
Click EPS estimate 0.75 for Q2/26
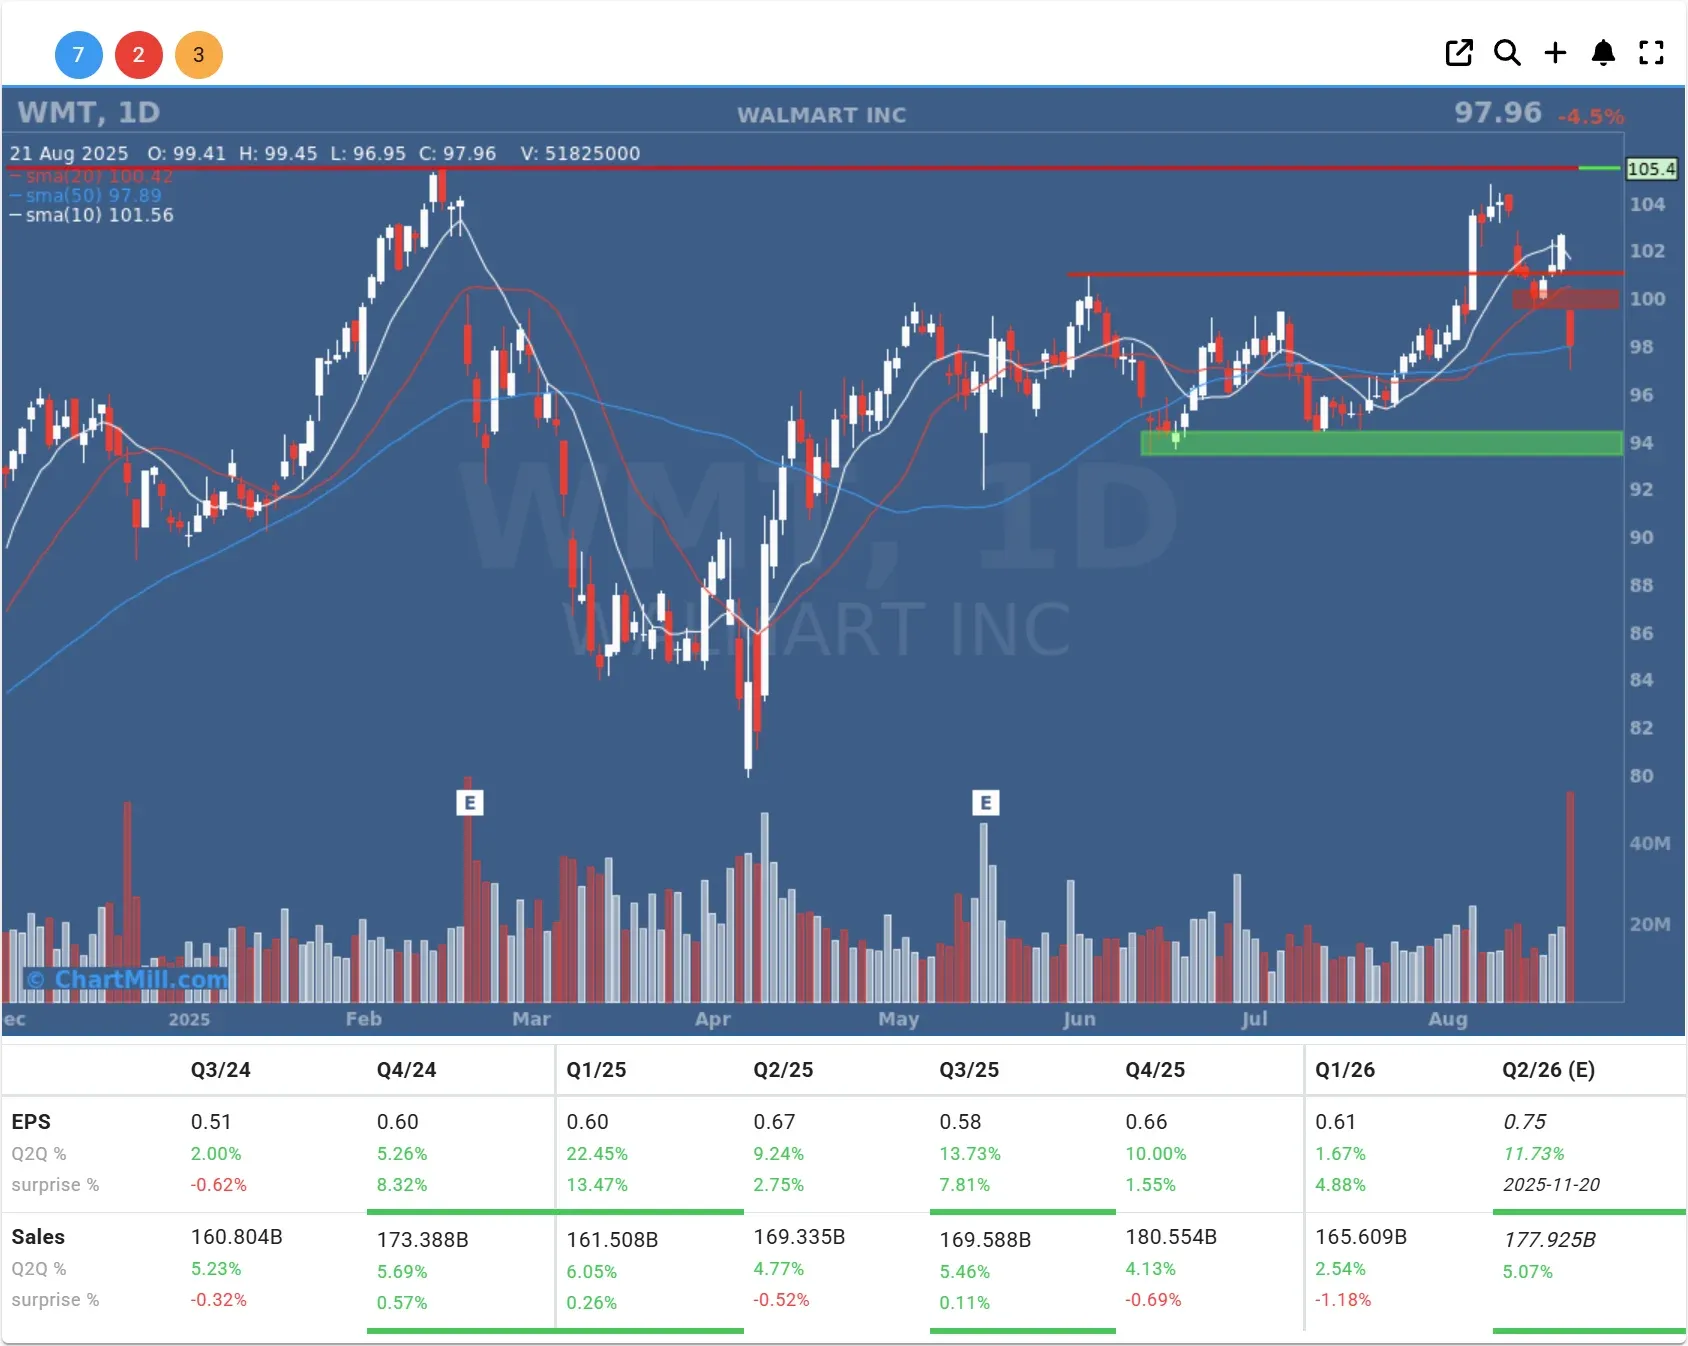(1525, 1122)
